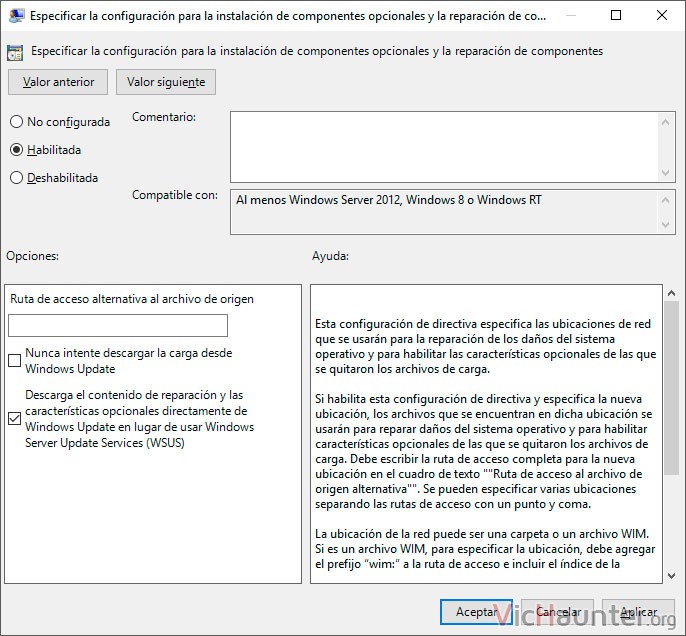Viewport: 686px width, 636px height.
Task: Click Comentario box scroll down arrow
Action: [665, 173]
